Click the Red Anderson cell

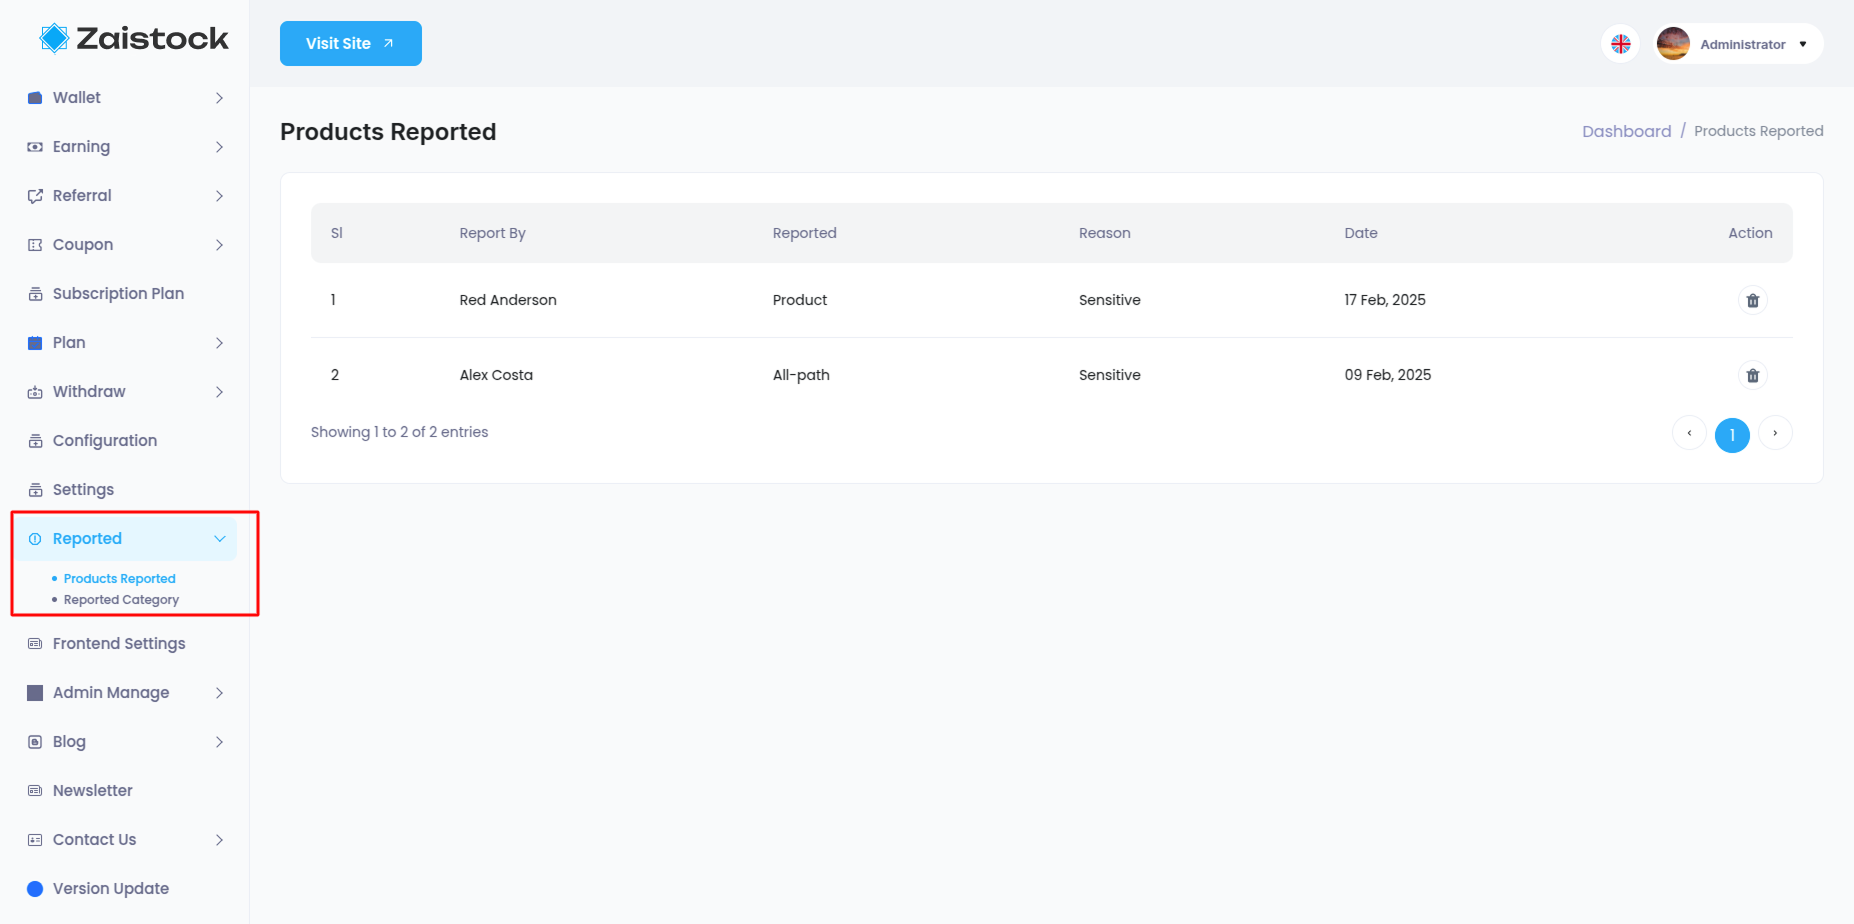(x=508, y=300)
